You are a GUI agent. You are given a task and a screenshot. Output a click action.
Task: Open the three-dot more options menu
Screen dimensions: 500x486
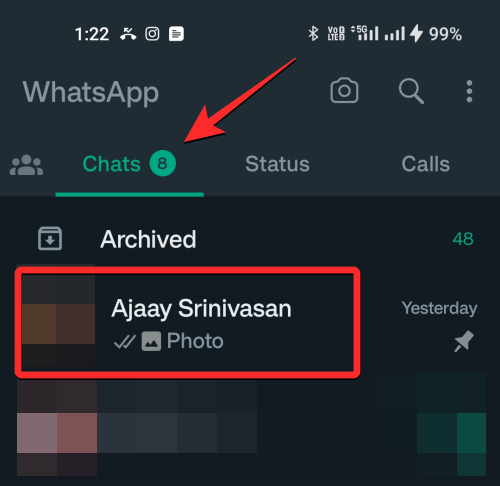(469, 91)
